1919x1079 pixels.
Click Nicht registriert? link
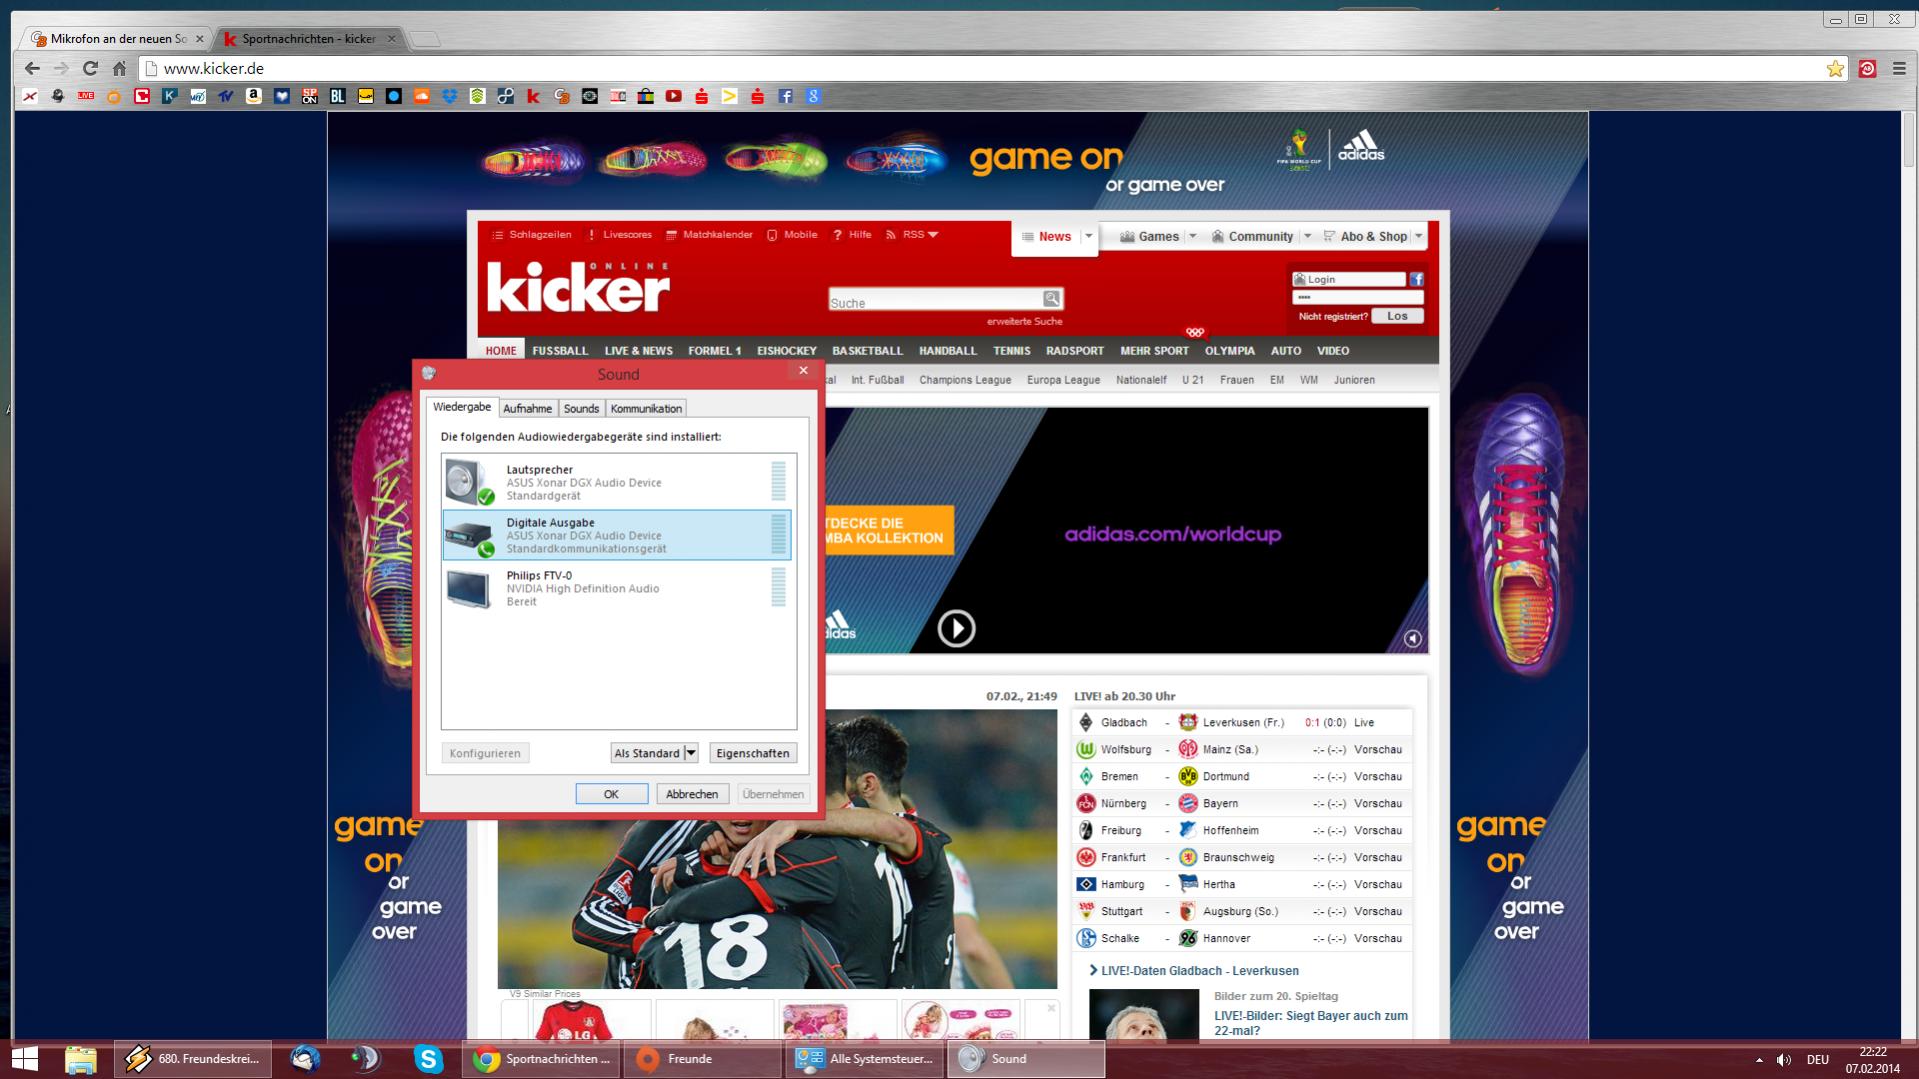(1333, 316)
